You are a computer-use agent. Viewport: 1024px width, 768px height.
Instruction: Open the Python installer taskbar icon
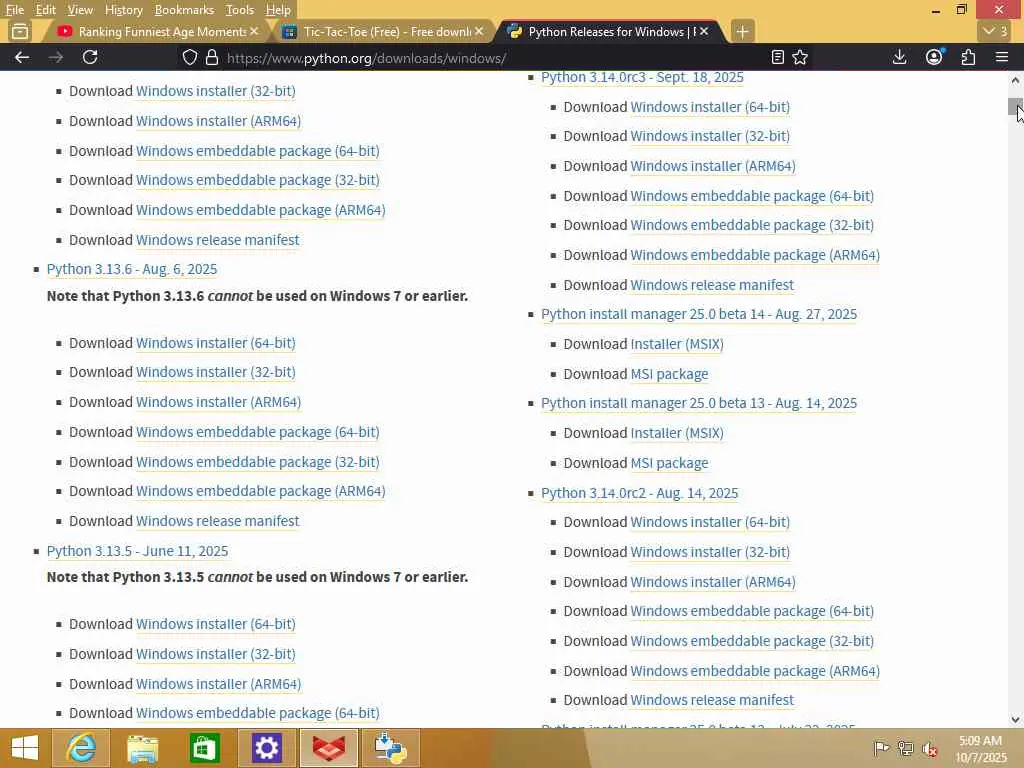point(391,748)
